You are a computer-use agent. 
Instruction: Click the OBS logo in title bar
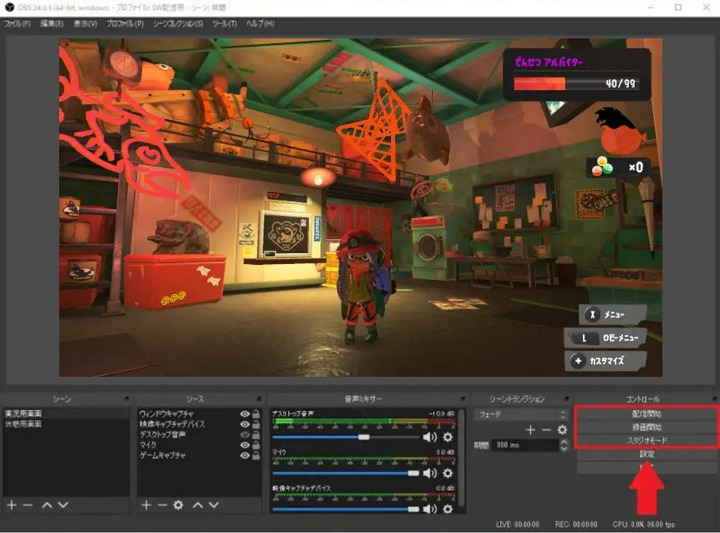[x=9, y=7]
